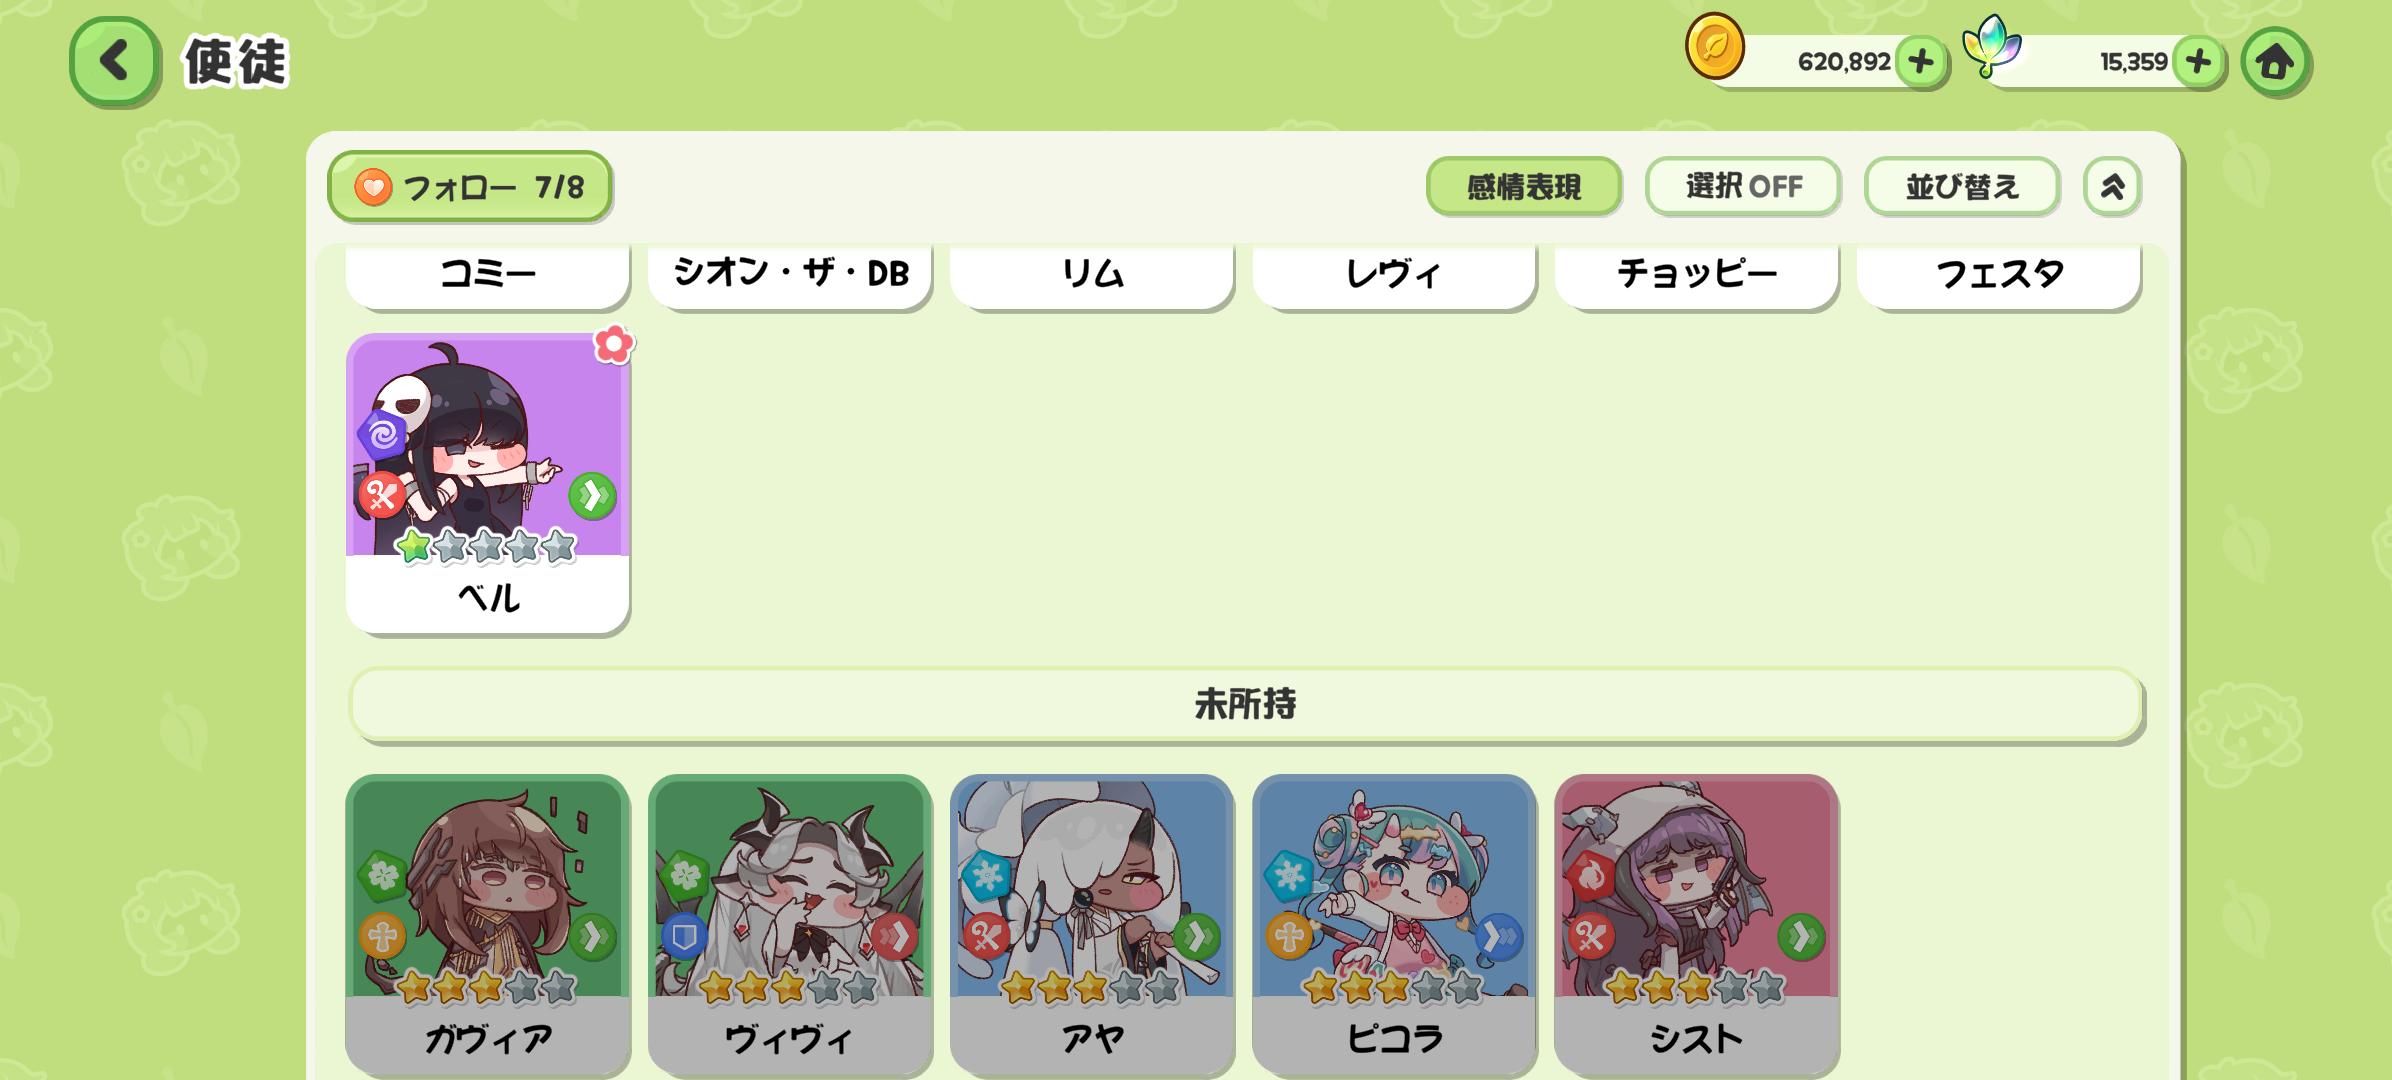Toggle the 感情表現 emotion display
The width and height of the screenshot is (2392, 1080).
pyautogui.click(x=1523, y=186)
